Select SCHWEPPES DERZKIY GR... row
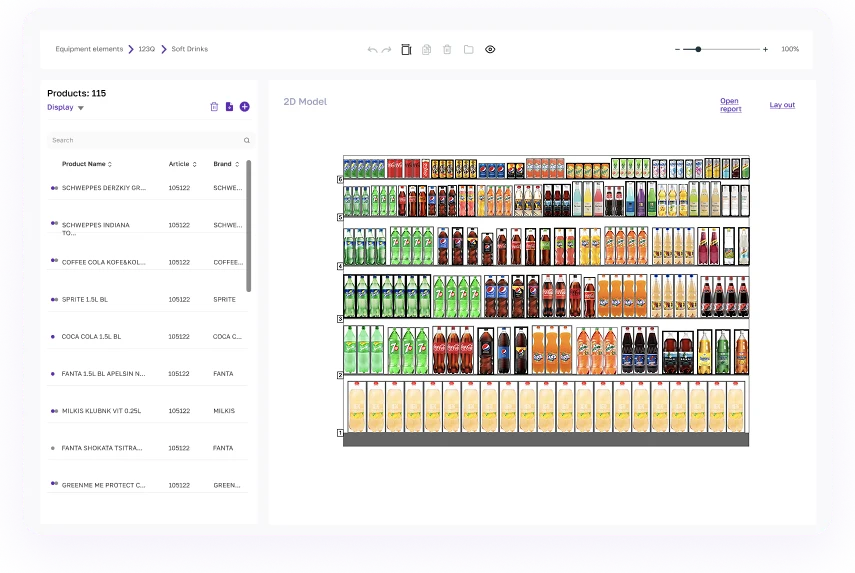 click(x=147, y=188)
